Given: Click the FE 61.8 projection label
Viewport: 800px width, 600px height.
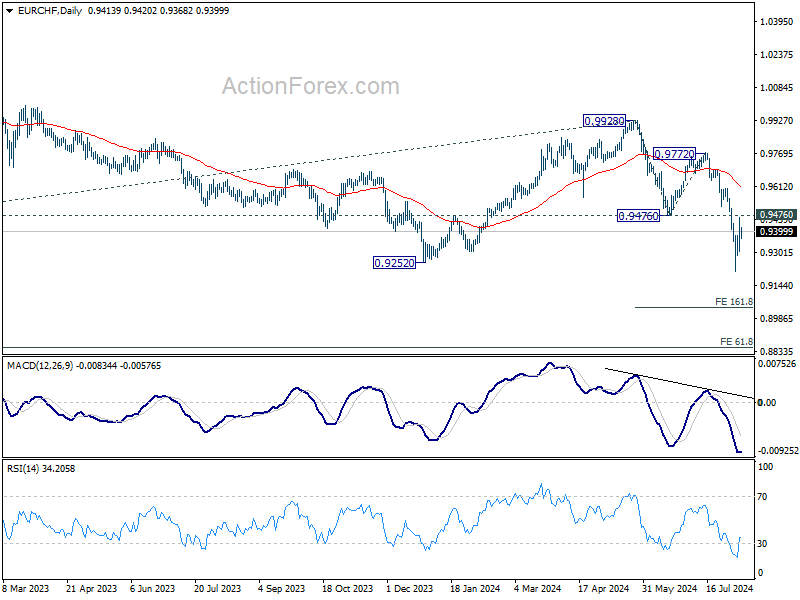Looking at the screenshot, I should (736, 341).
